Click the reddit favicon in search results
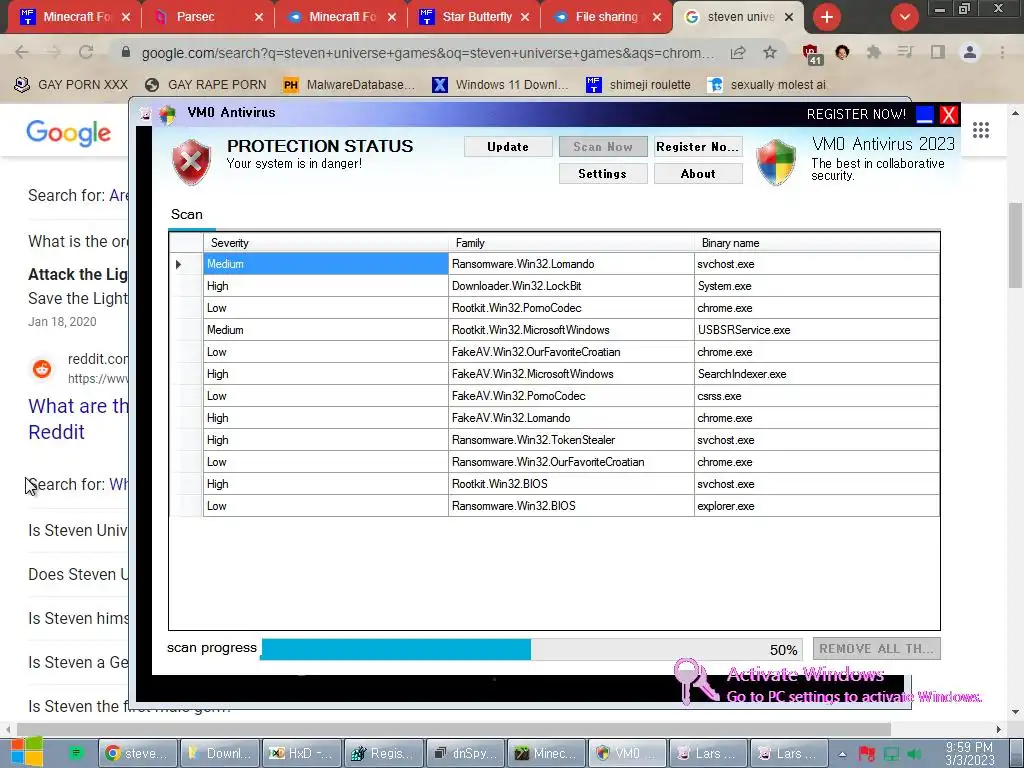This screenshot has height=768, width=1024. point(42,369)
